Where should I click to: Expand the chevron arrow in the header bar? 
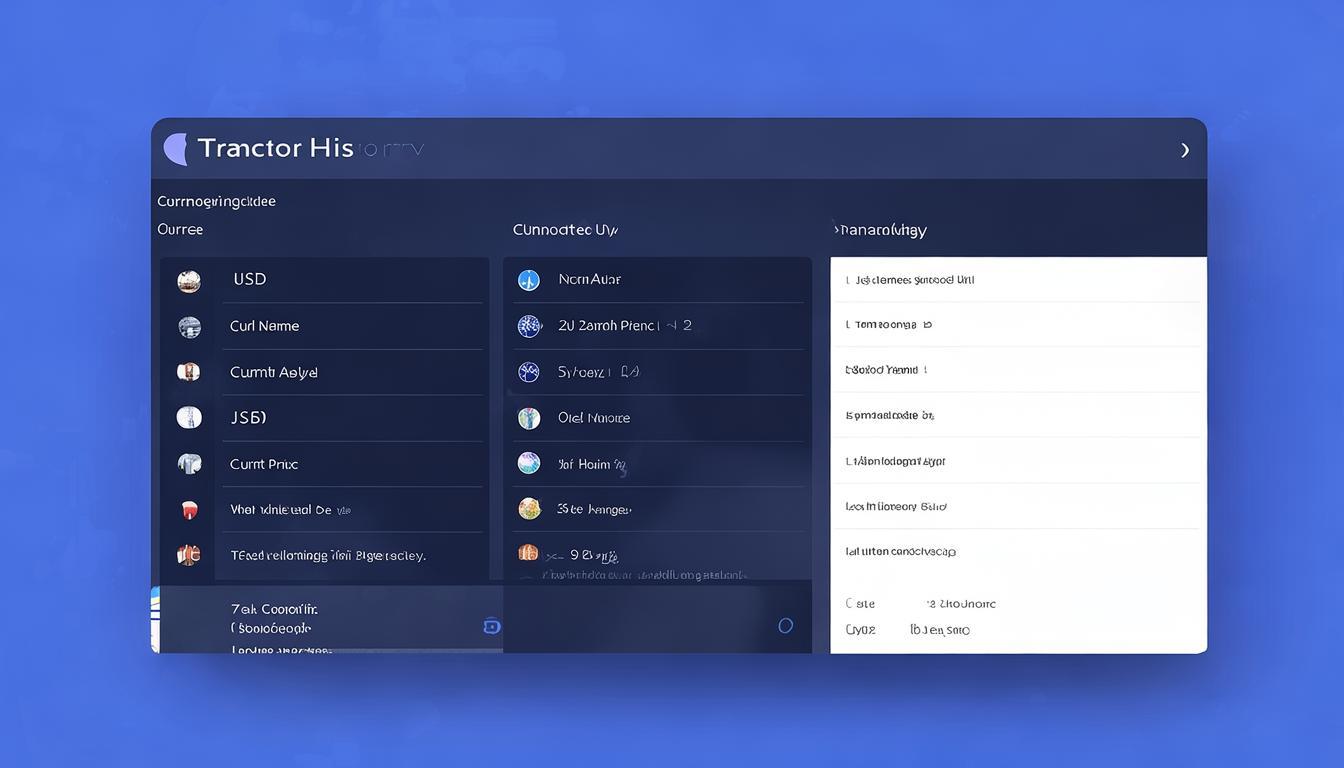point(1185,150)
